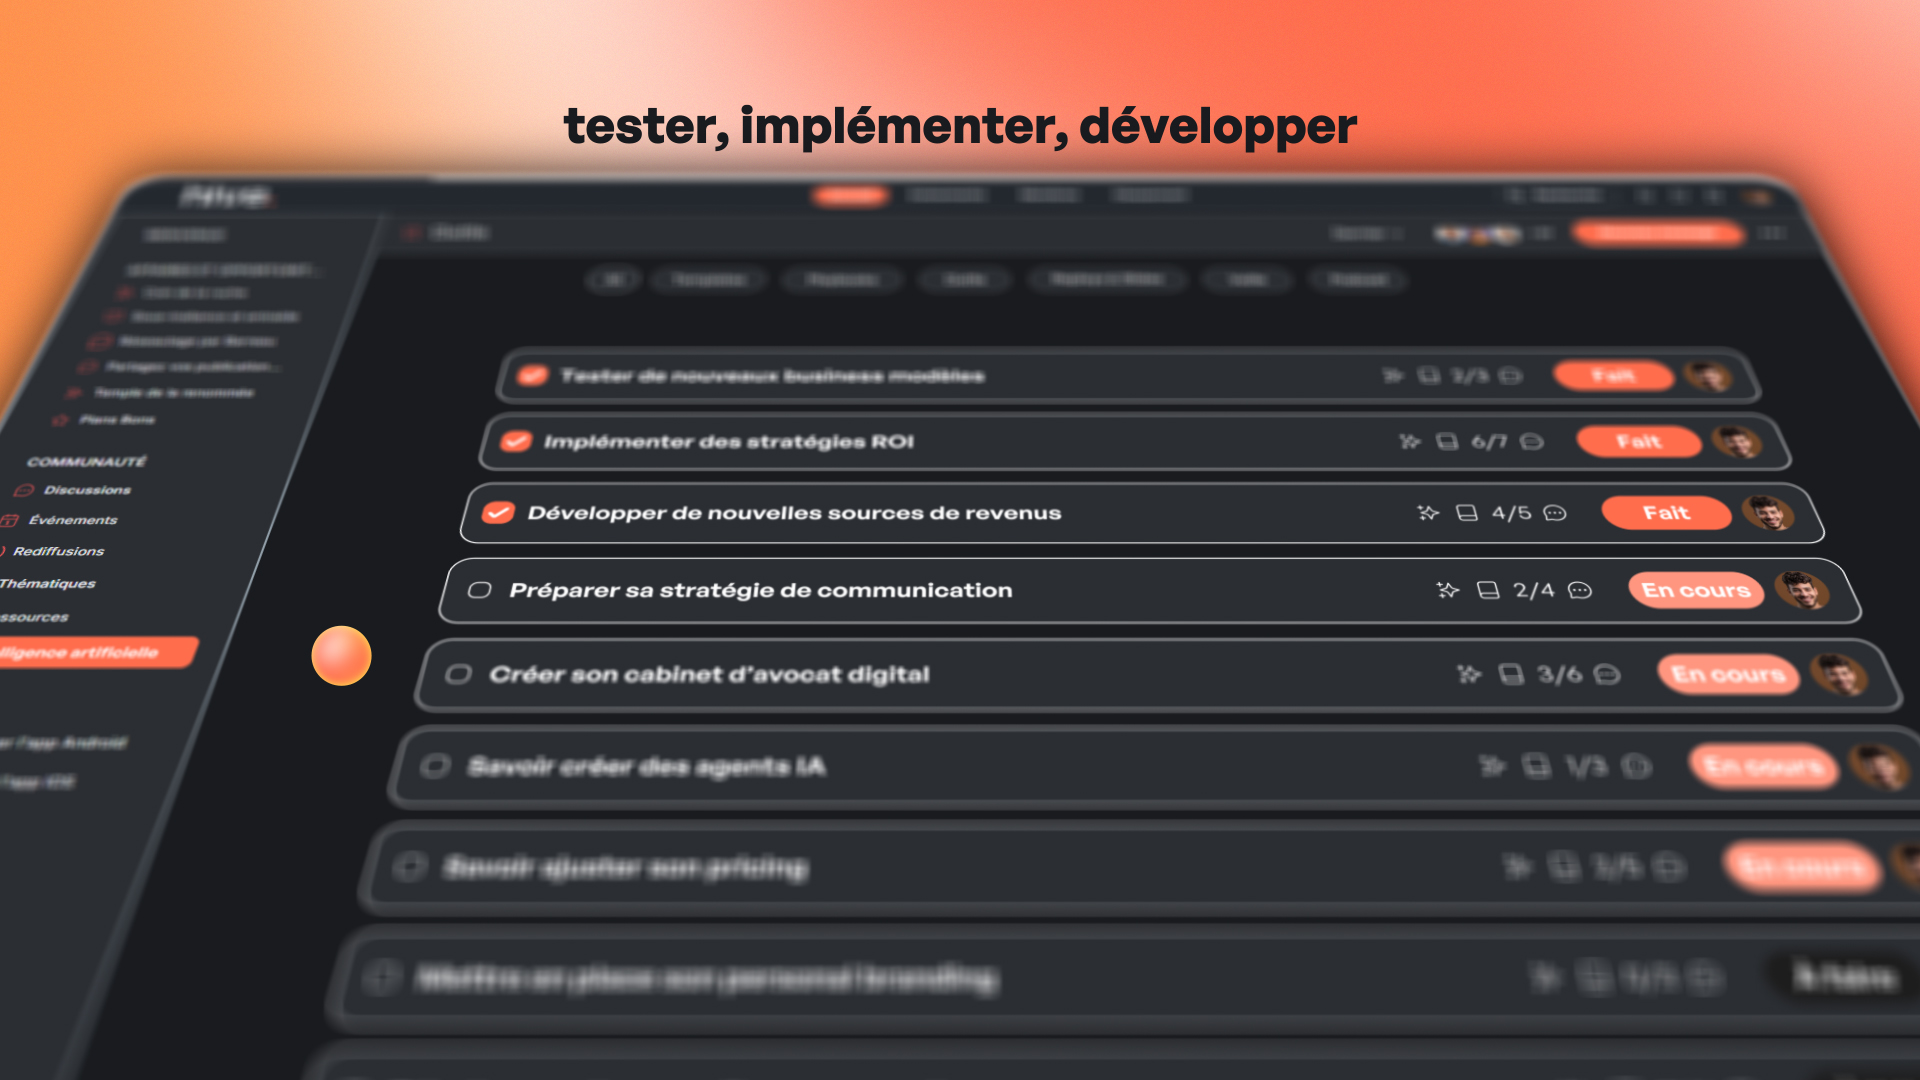Click 'Fait' badge on 'Implémenter des stratégies ROI'

[1639, 441]
